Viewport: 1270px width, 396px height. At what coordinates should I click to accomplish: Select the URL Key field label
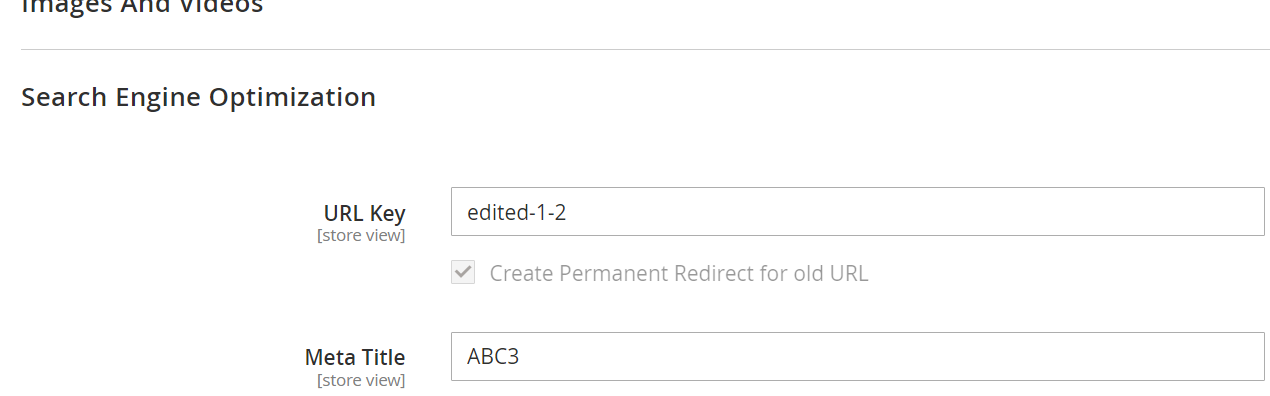tap(364, 213)
